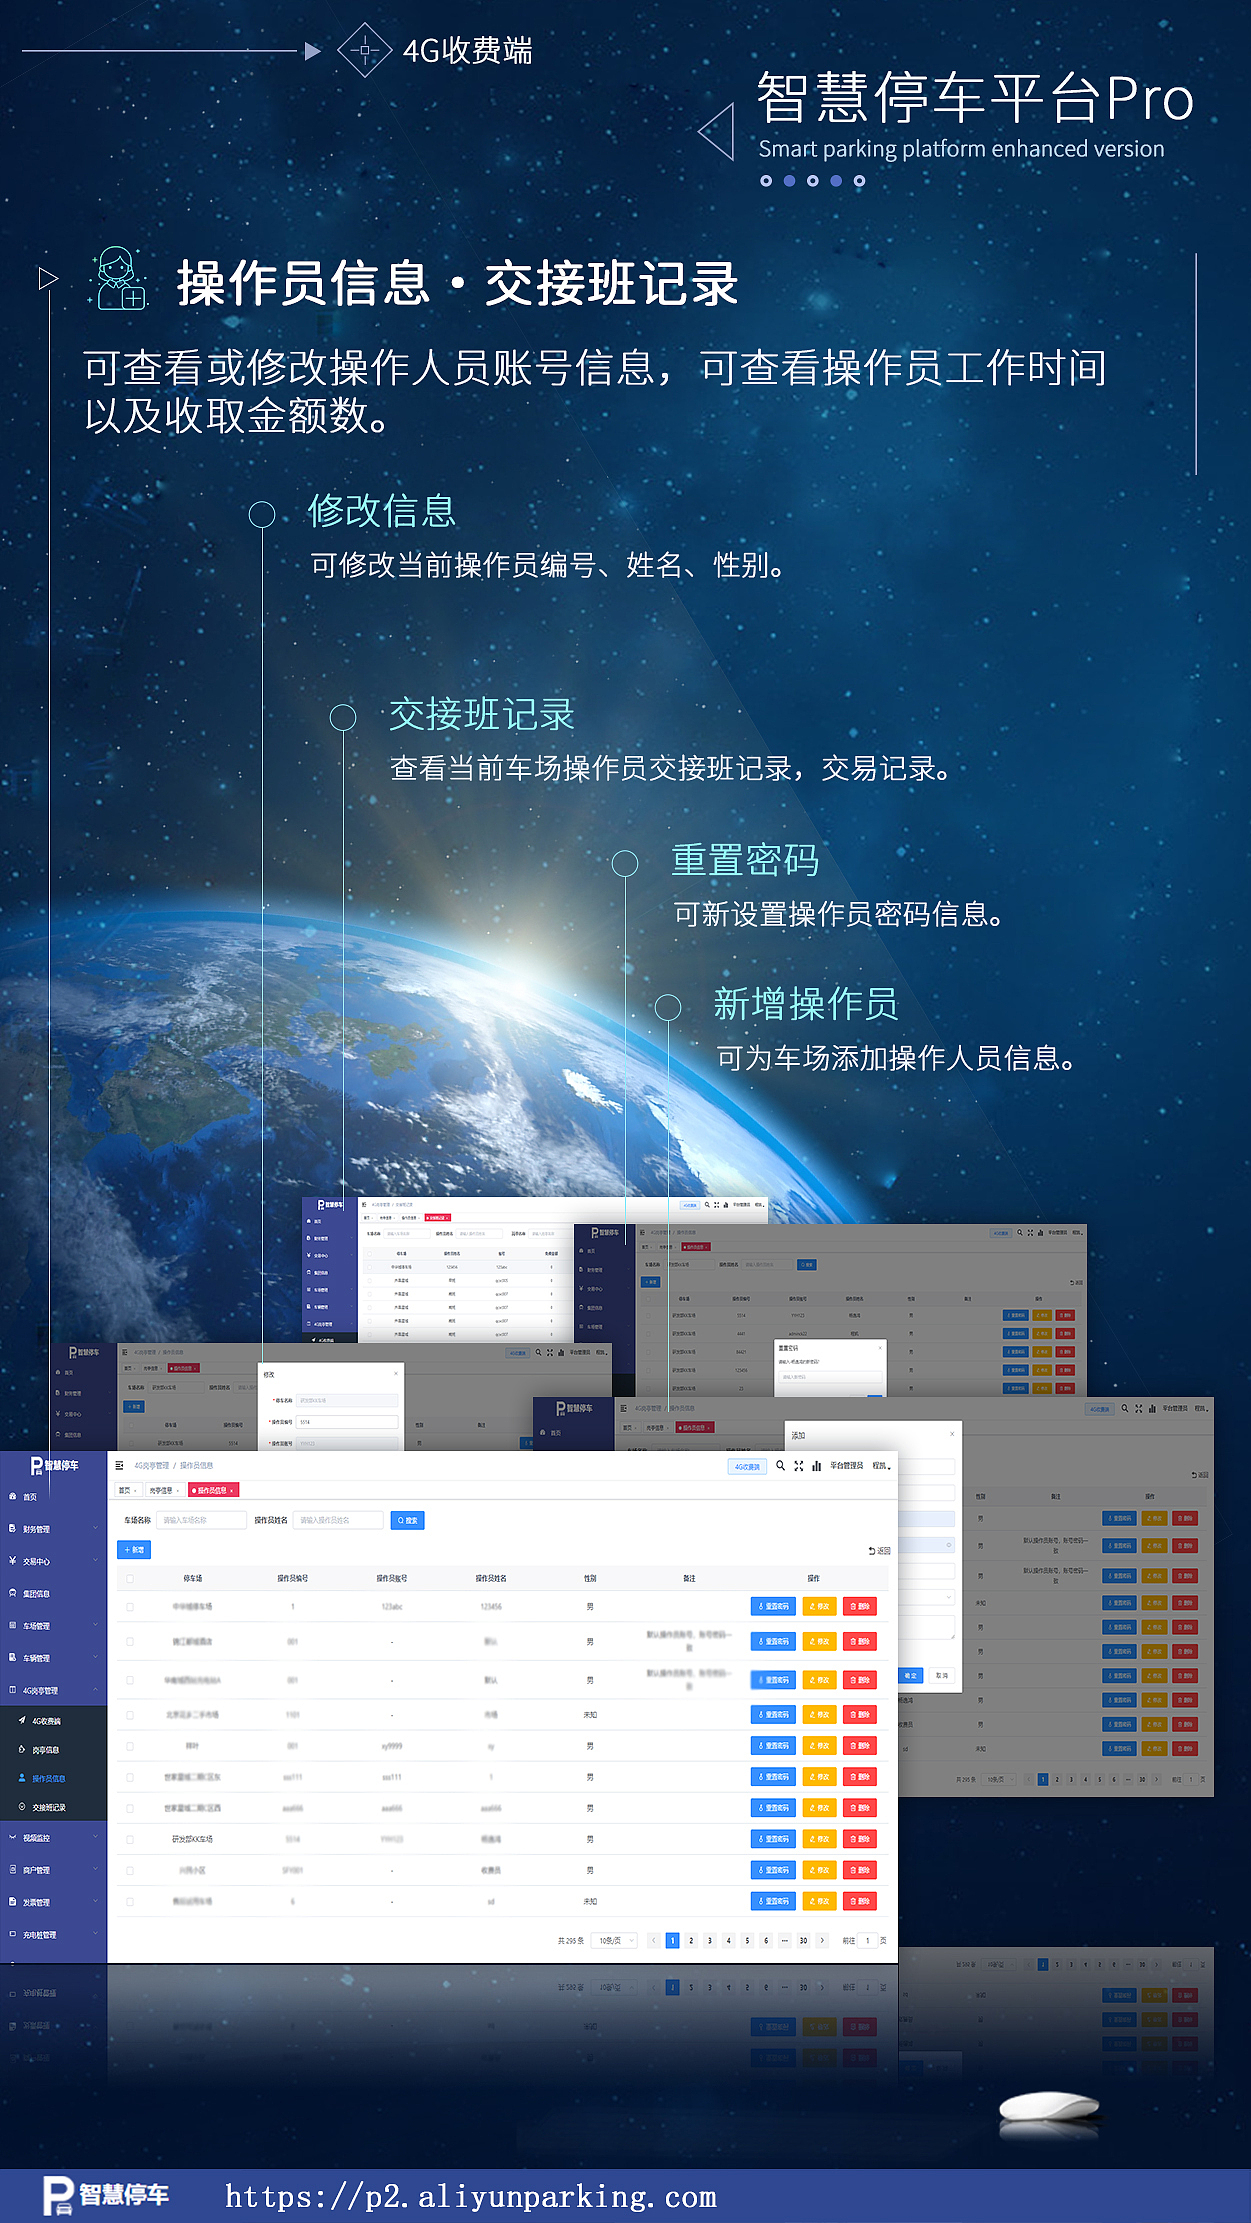
Task: Expand 发票管理 in the front sidebar
Action: tap(53, 1902)
